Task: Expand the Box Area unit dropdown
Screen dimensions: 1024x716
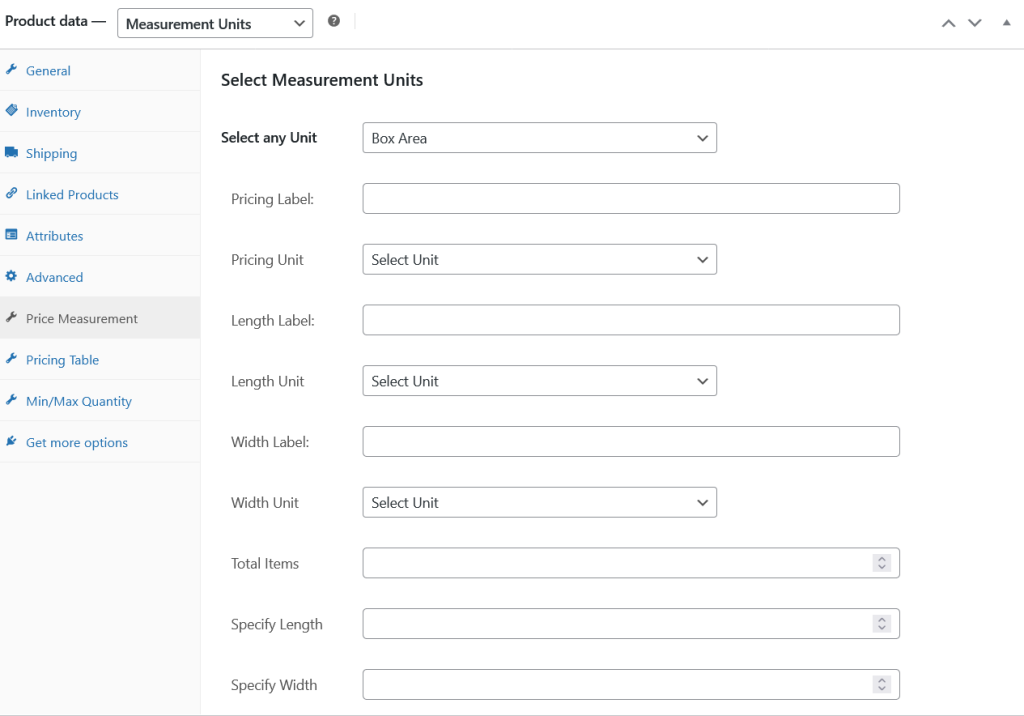Action: 539,138
